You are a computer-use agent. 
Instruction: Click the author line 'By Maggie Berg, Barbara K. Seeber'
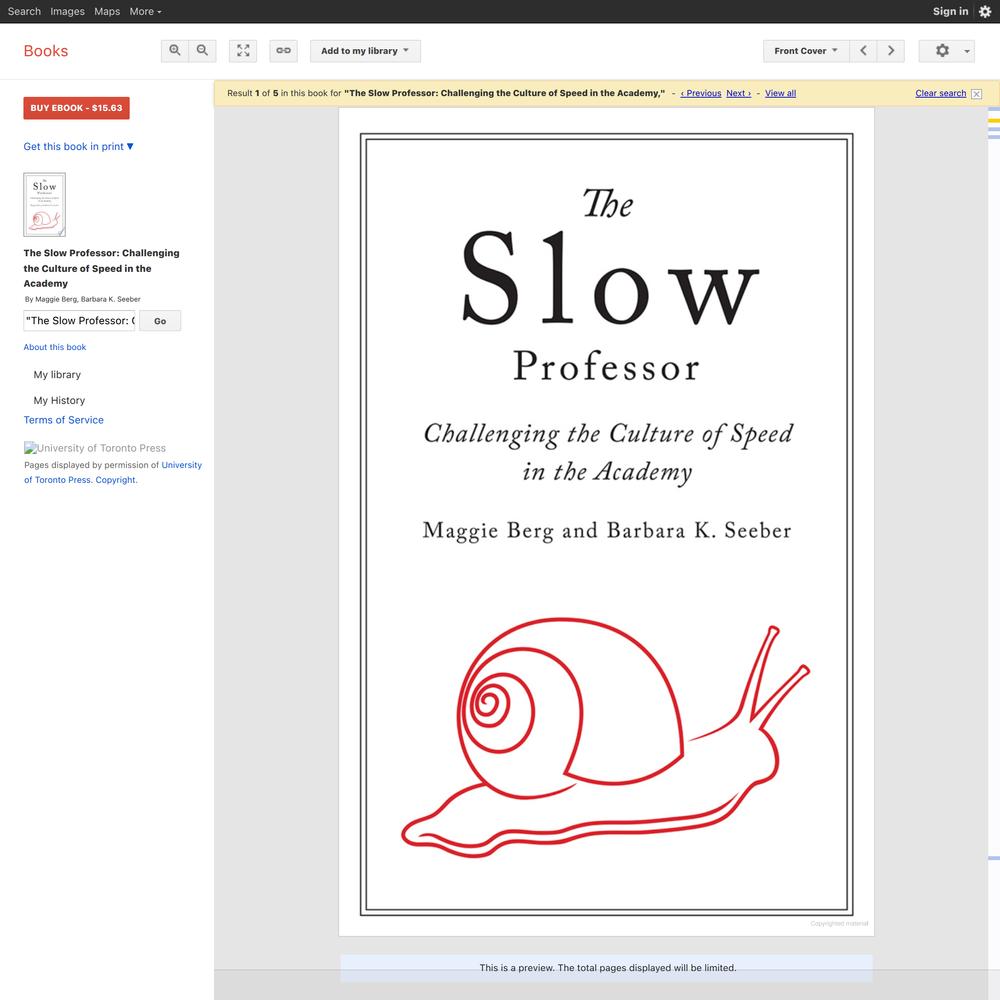tap(82, 299)
